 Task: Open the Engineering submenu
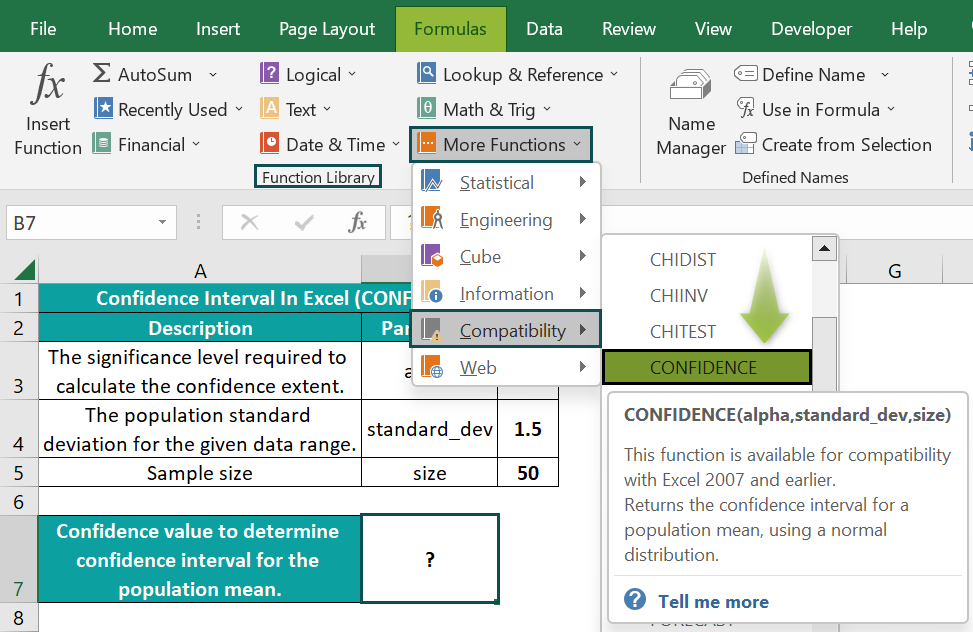point(506,219)
